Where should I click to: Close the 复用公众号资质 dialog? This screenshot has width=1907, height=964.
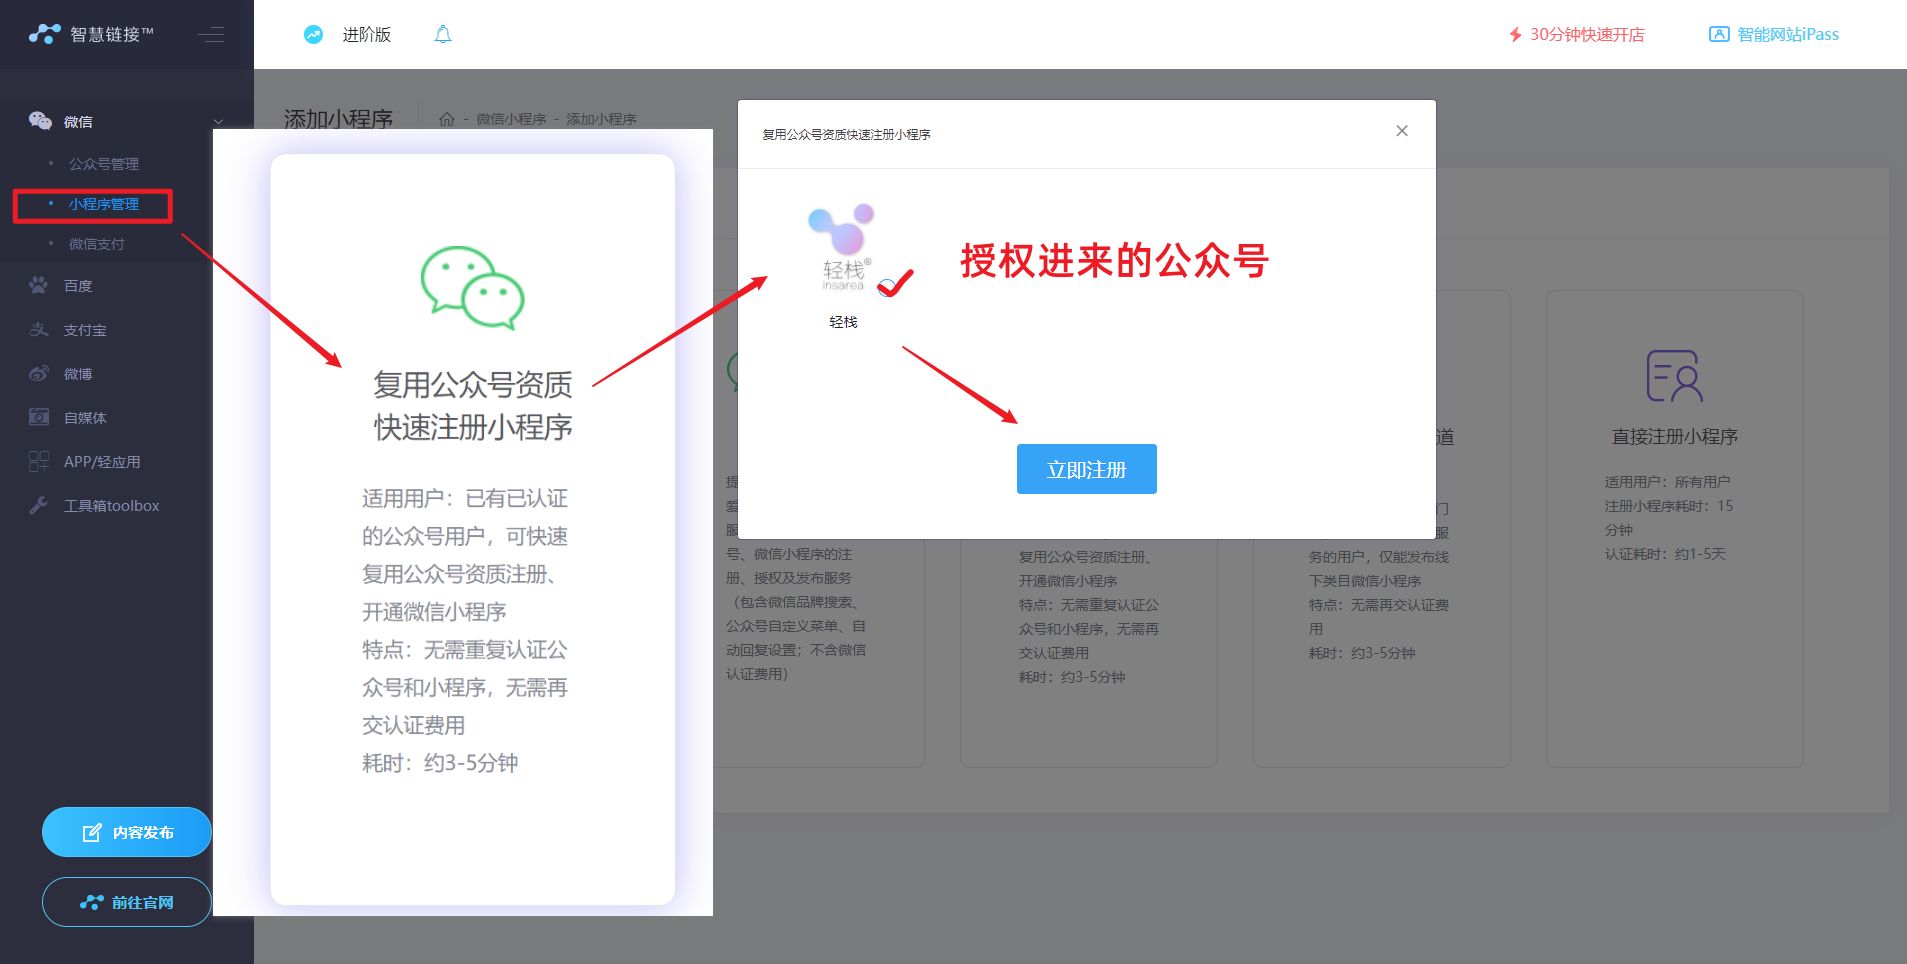(x=1402, y=131)
